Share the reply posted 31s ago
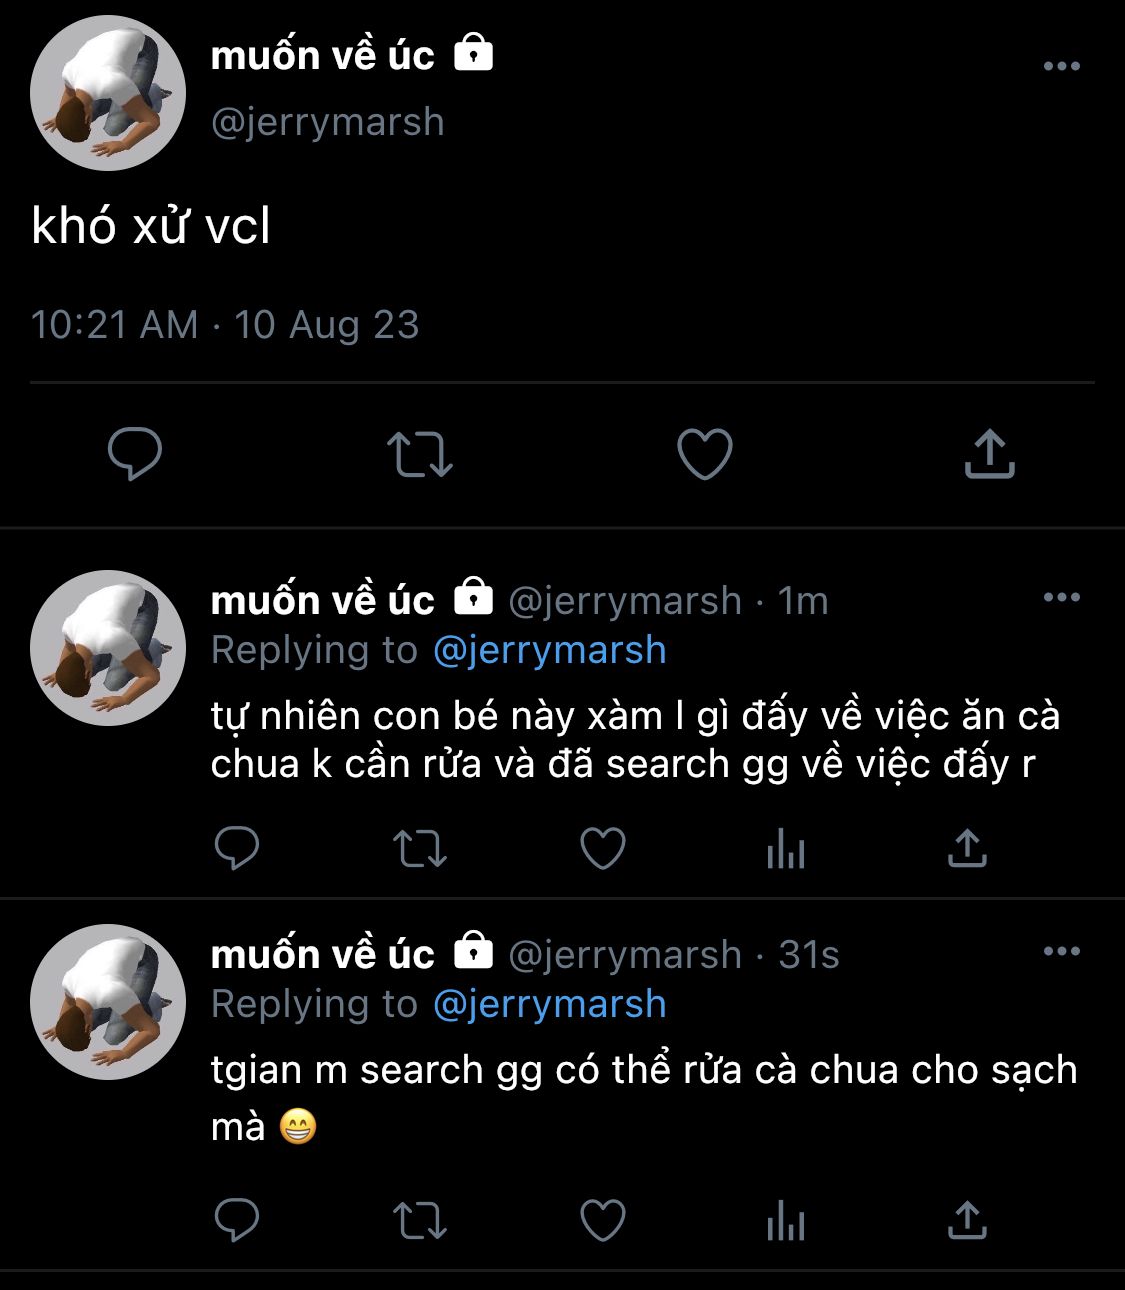The image size is (1125, 1290). [967, 1221]
